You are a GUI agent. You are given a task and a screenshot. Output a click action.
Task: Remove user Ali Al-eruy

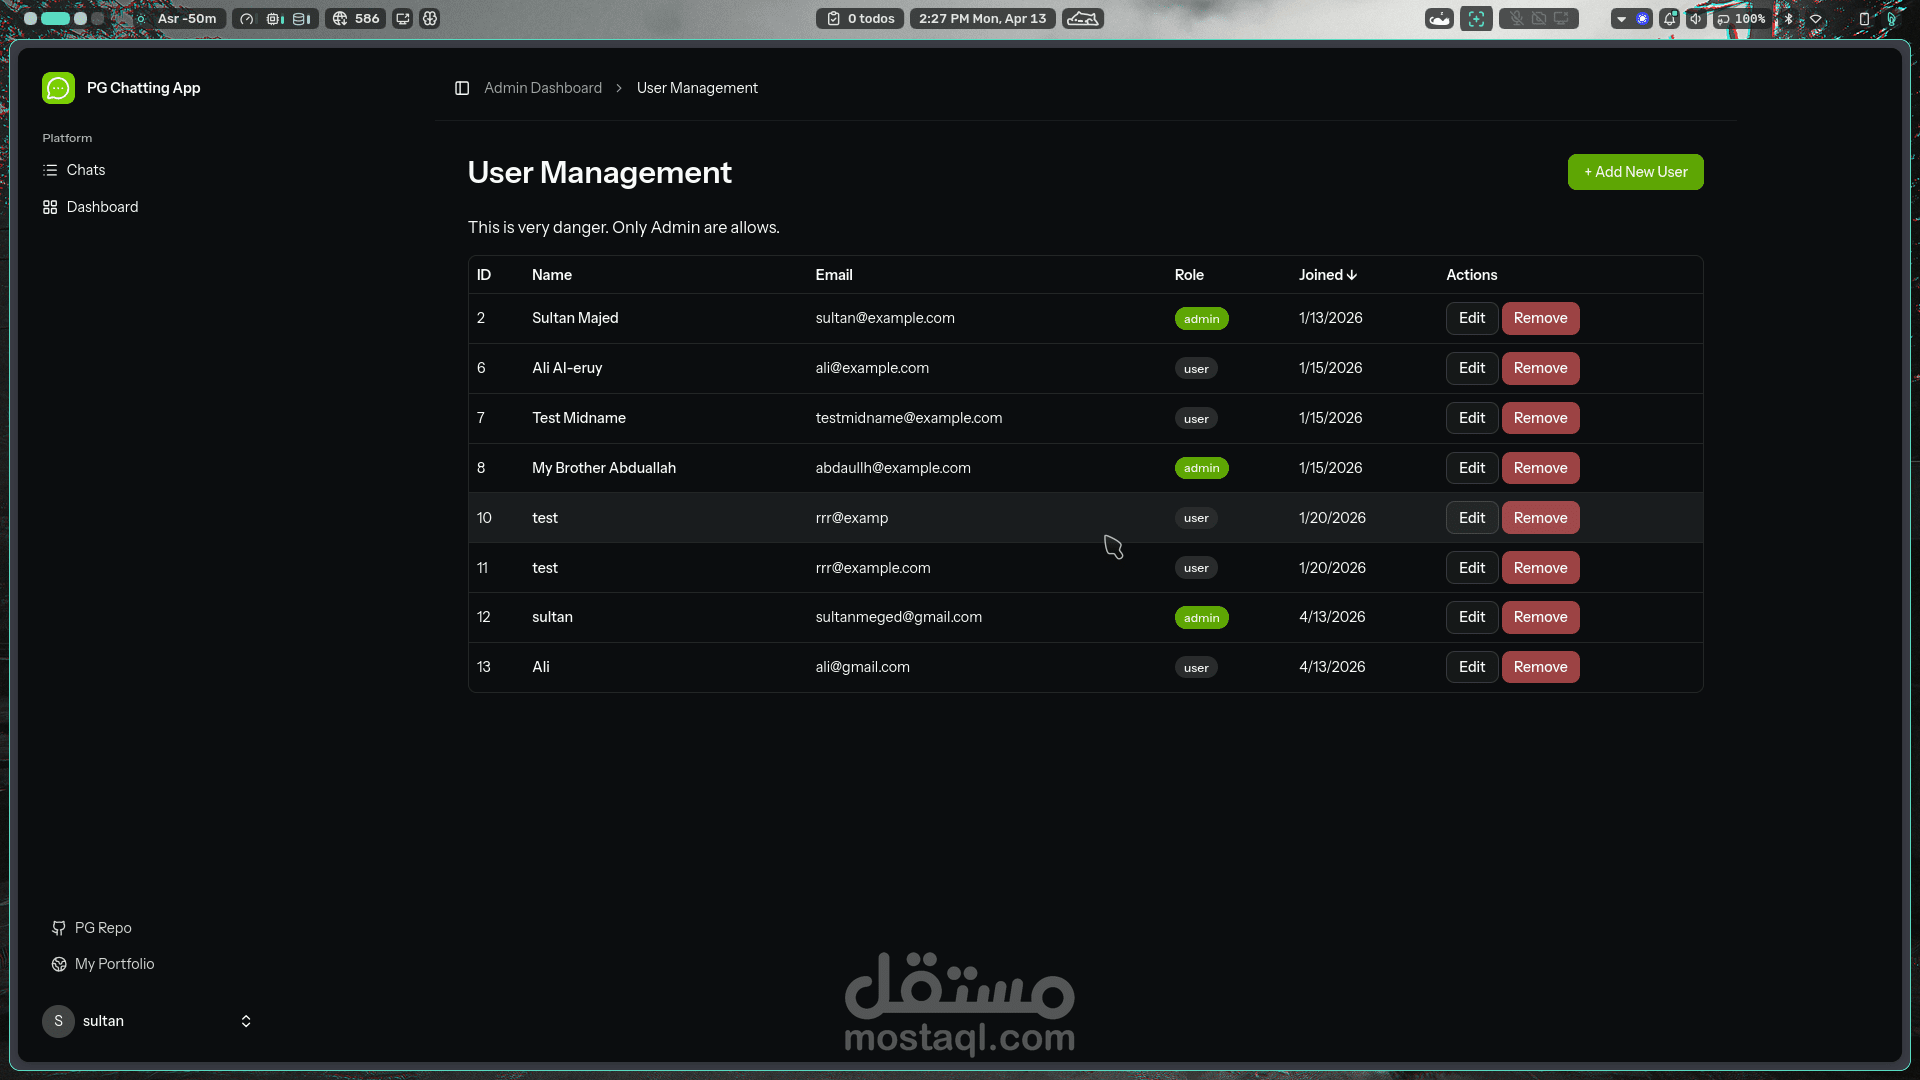(1540, 368)
